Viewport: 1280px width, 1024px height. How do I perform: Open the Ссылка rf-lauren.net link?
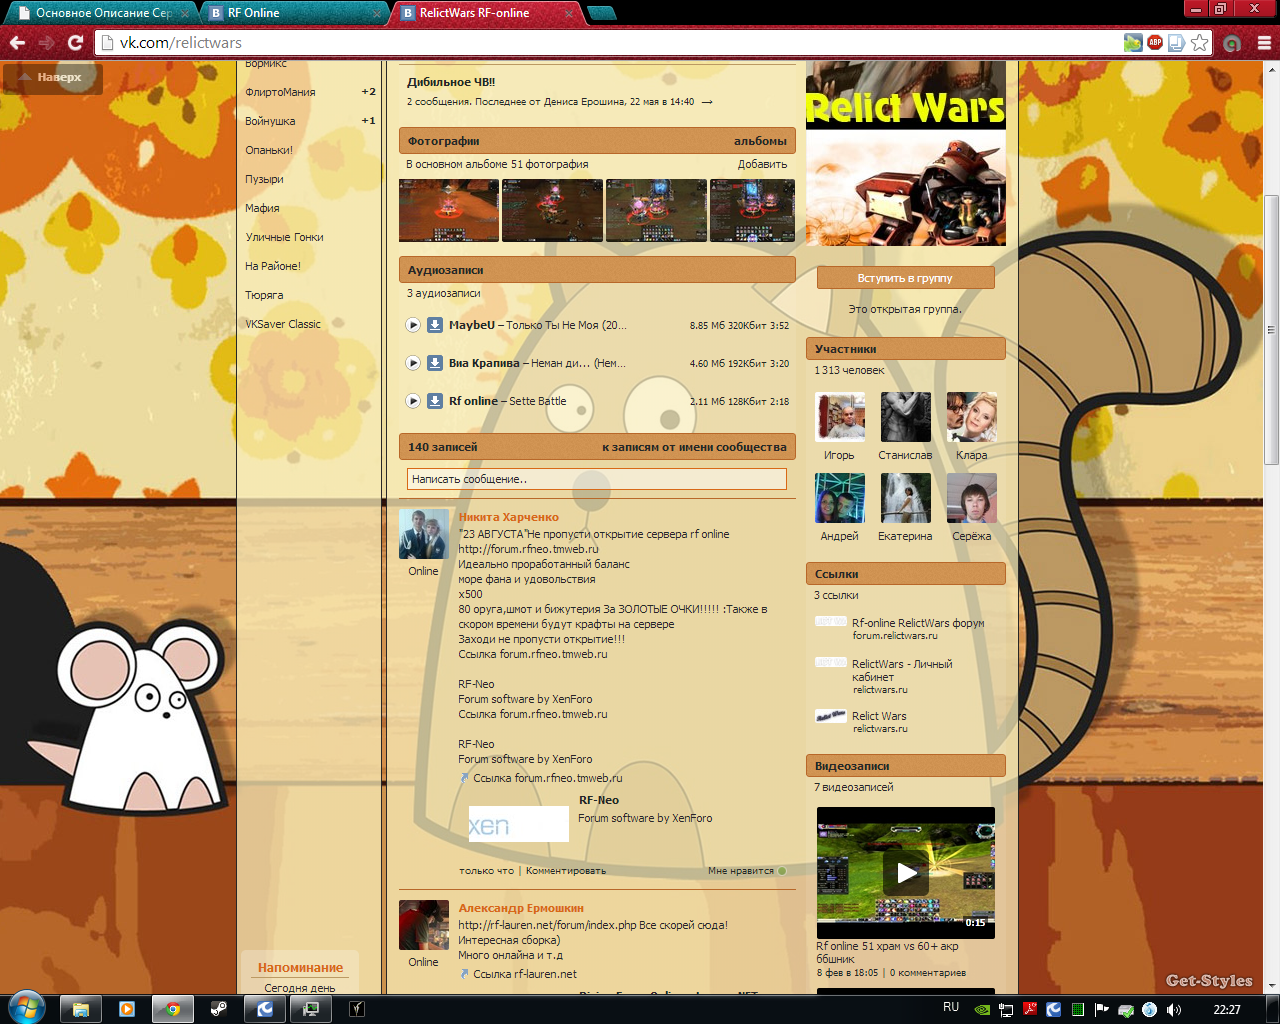click(x=524, y=974)
